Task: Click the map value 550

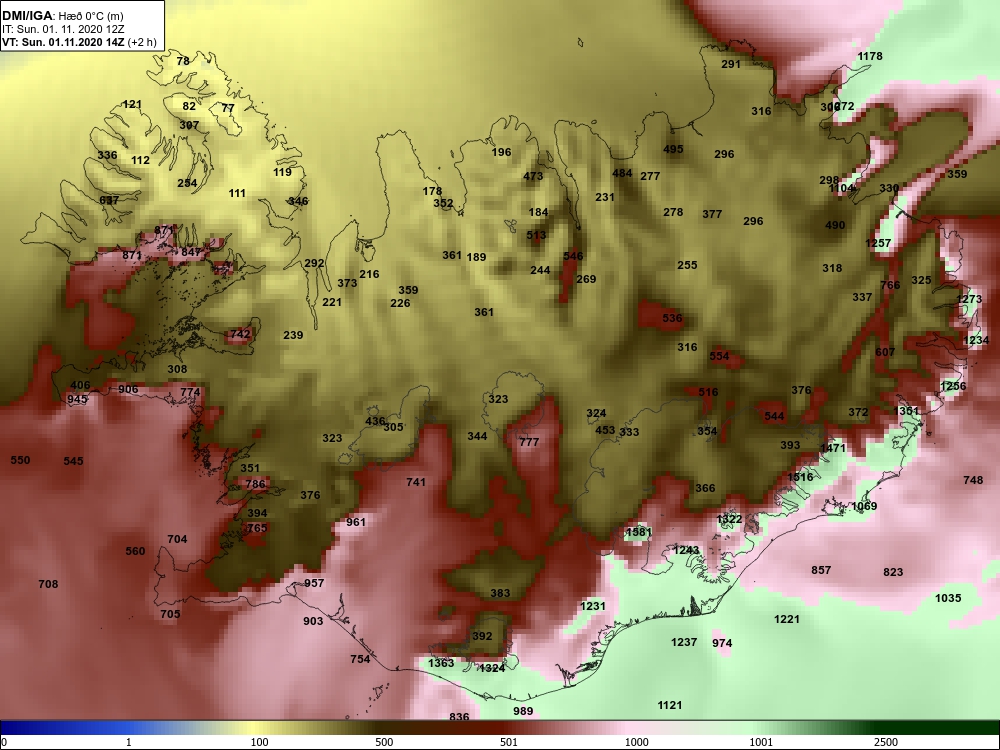Action: pos(20,460)
